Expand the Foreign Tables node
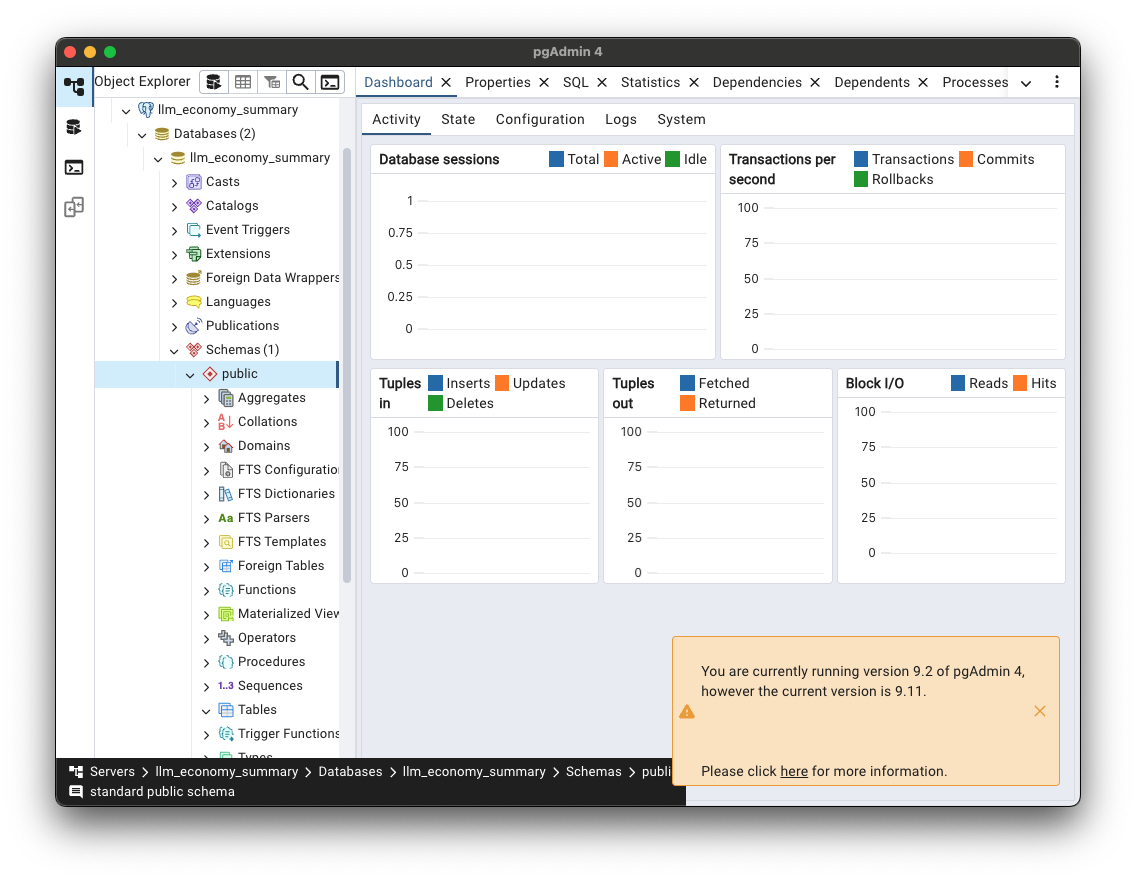The height and width of the screenshot is (880, 1136). click(x=206, y=566)
